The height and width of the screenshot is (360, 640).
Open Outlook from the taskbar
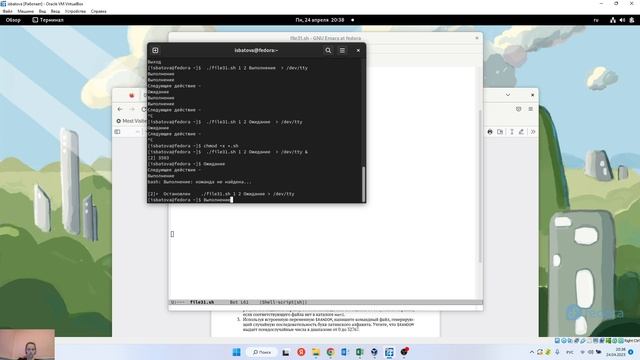coord(344,352)
